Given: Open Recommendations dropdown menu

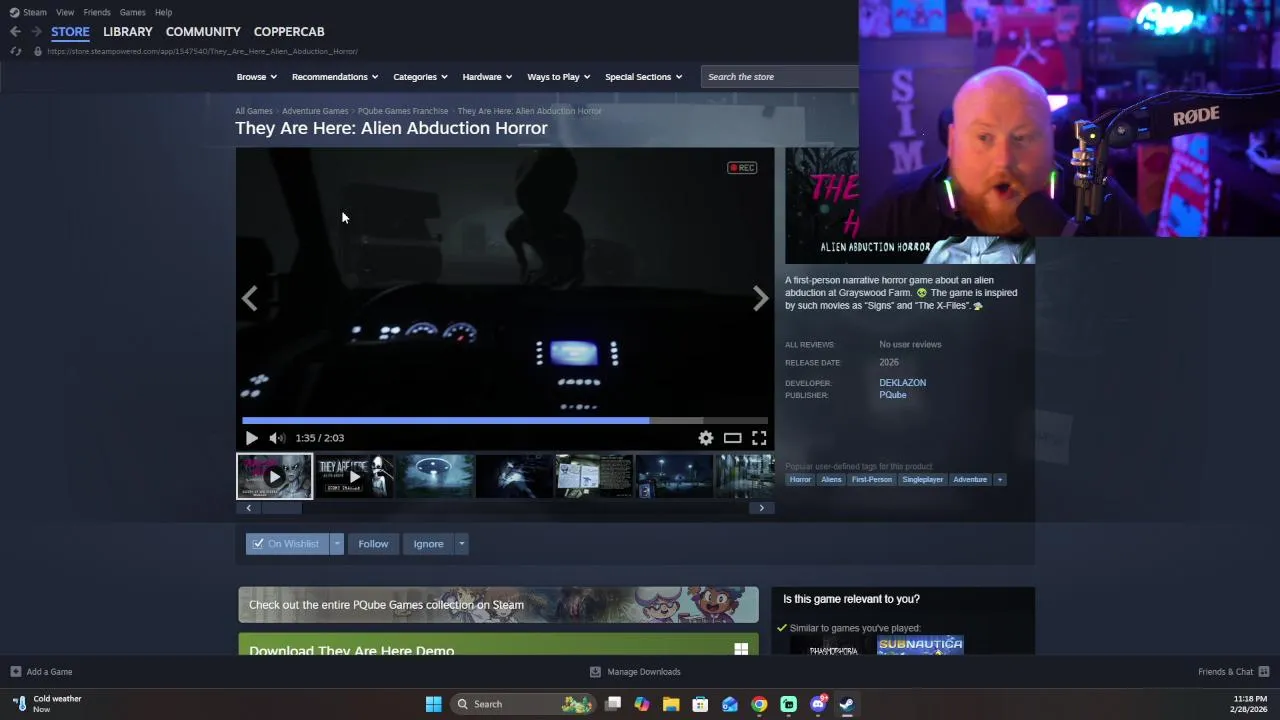Looking at the screenshot, I should (335, 77).
